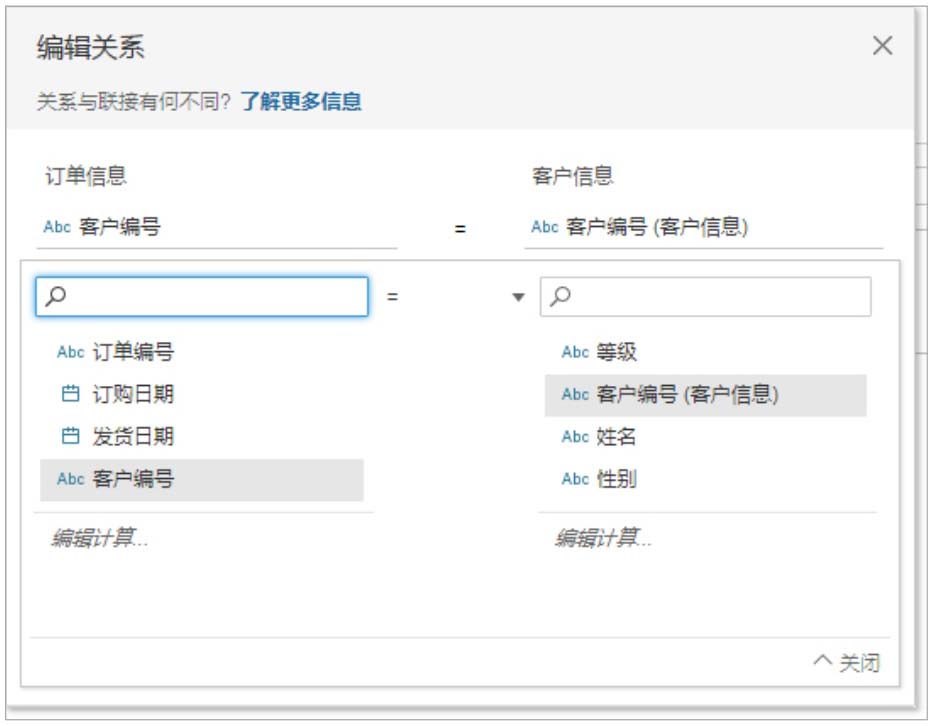The image size is (933, 726).
Task: Select 性别 from right field list
Action: (x=616, y=479)
